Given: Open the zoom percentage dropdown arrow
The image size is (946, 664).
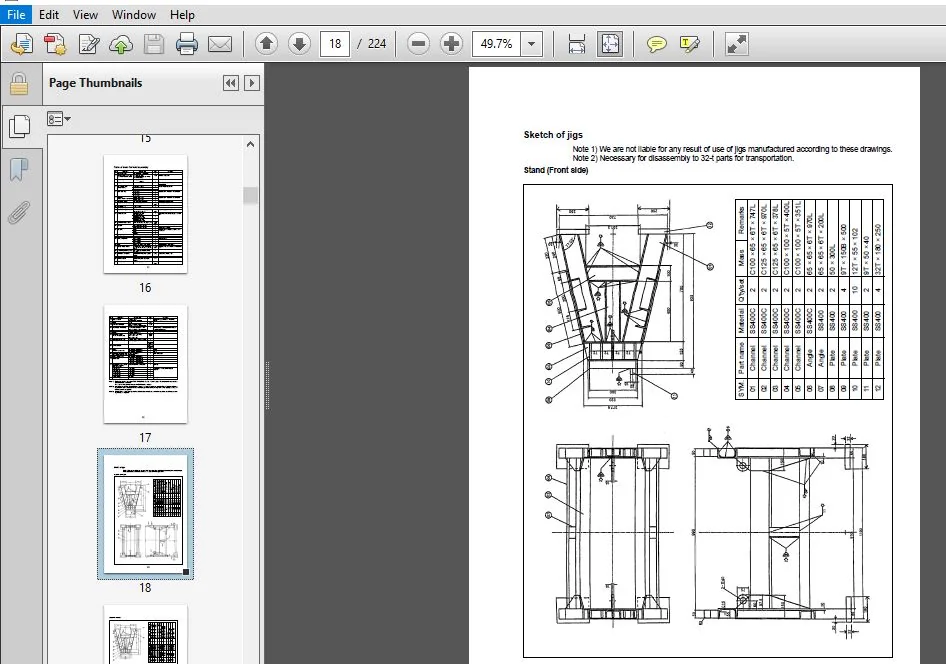Looking at the screenshot, I should click(532, 43).
